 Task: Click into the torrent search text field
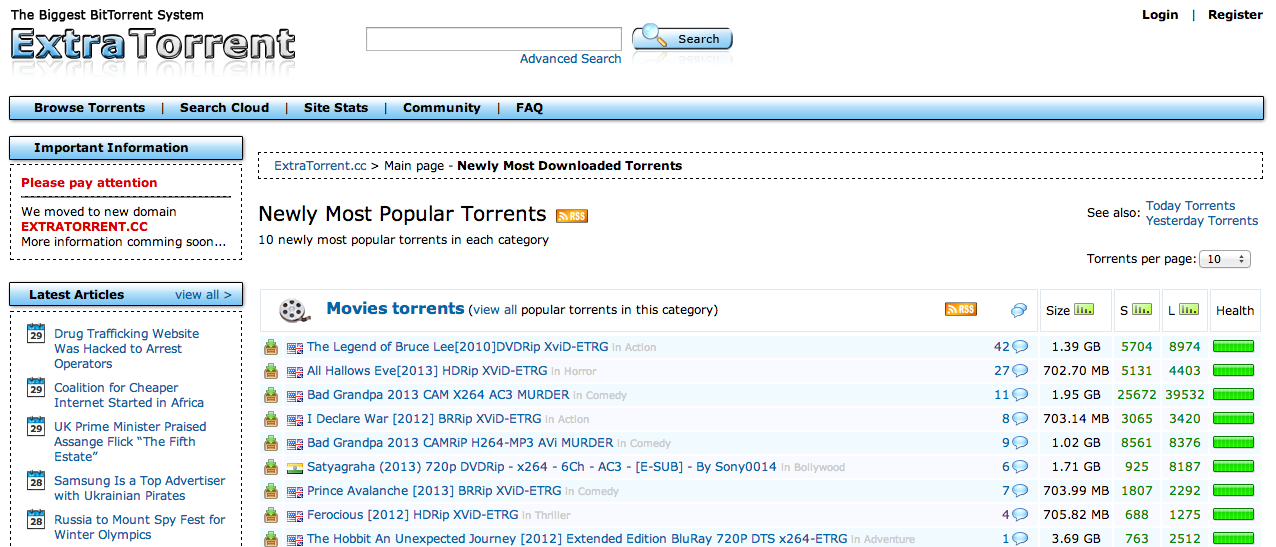coord(494,39)
